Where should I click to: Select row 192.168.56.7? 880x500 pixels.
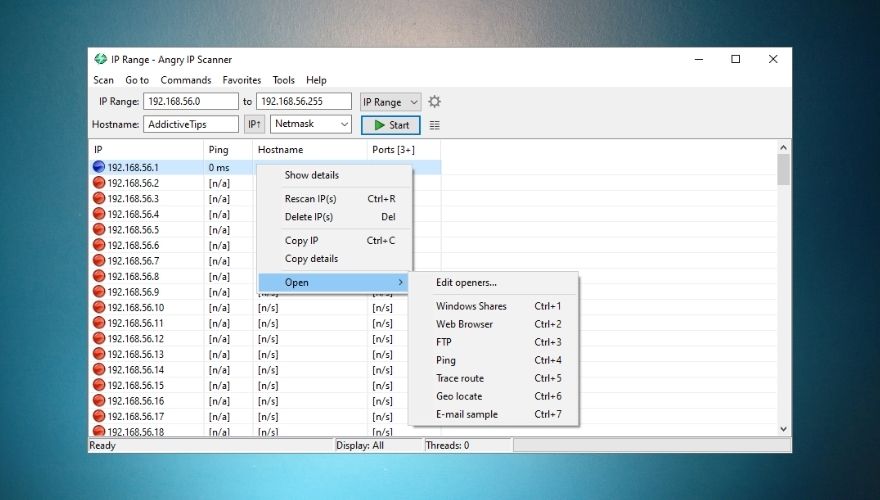(133, 261)
